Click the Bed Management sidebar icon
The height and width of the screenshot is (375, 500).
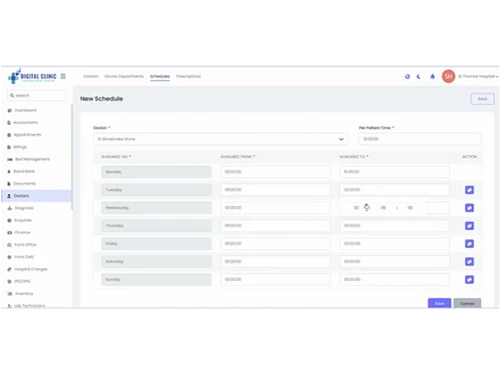[x=10, y=159]
